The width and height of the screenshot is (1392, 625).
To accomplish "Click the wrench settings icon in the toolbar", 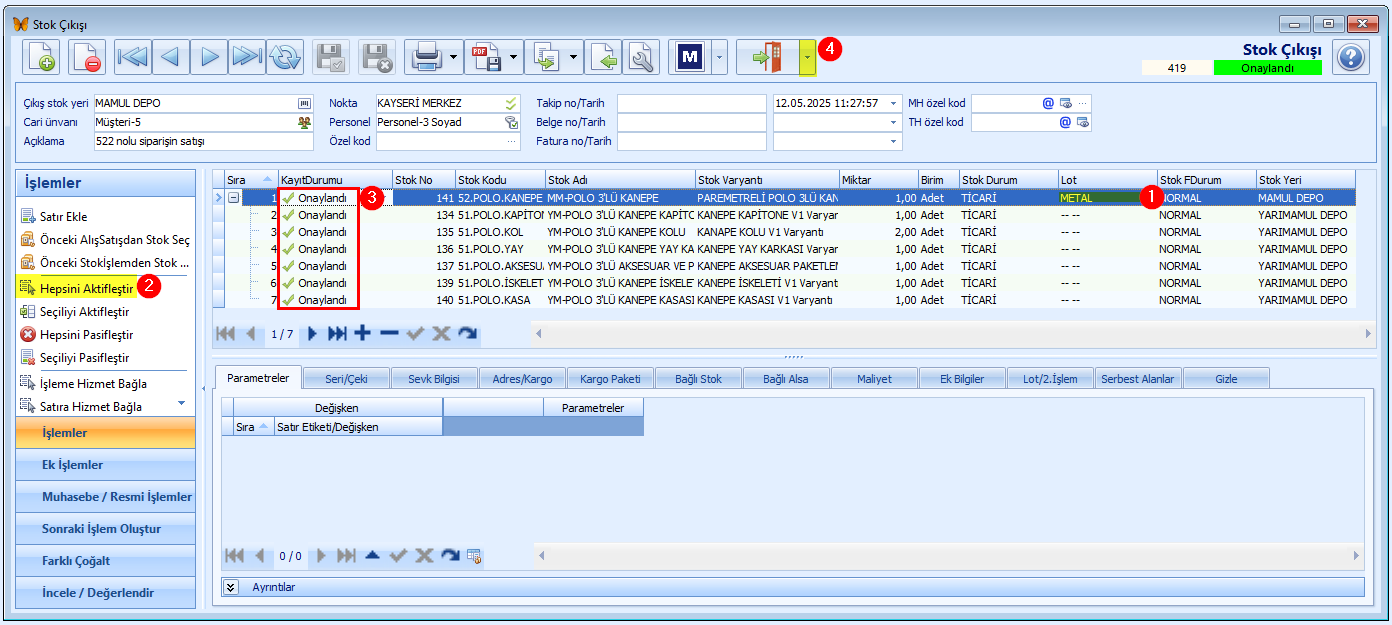I will coord(642,57).
